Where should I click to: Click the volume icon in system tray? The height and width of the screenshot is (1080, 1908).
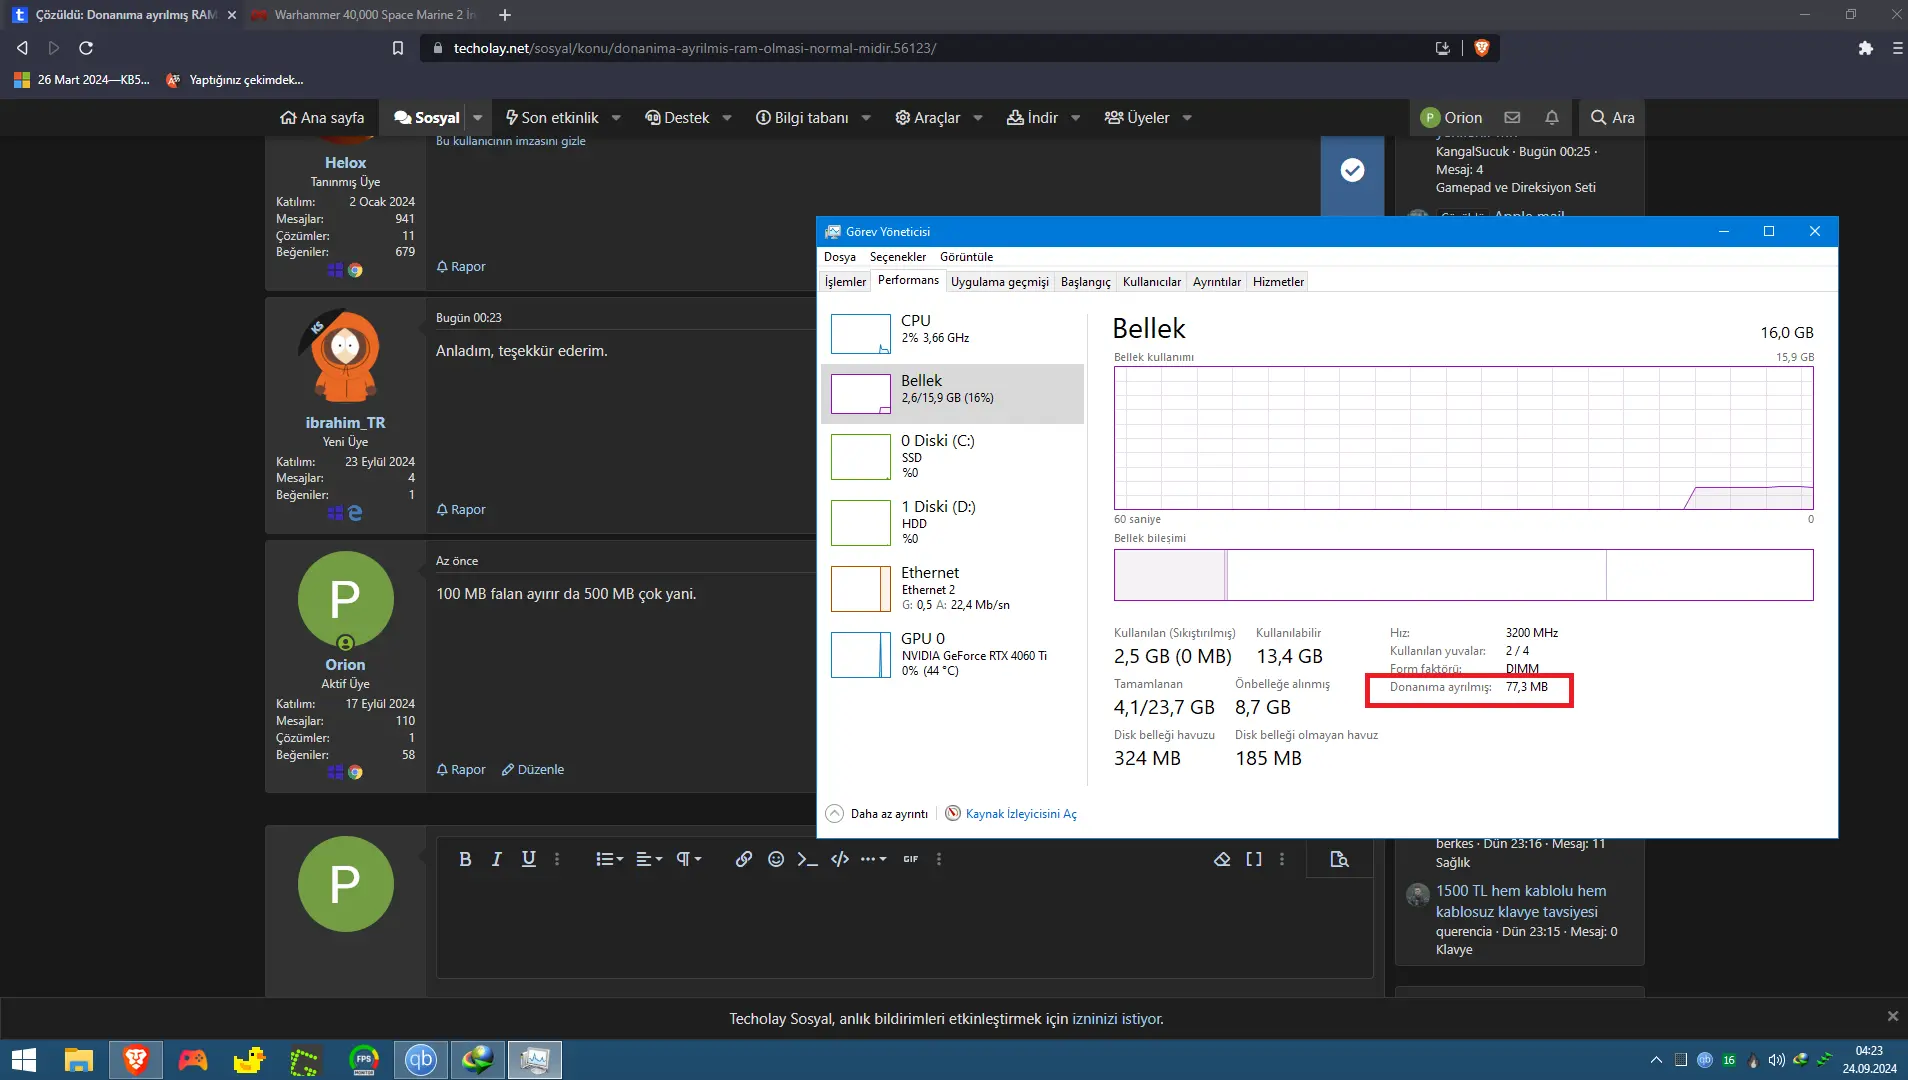[1776, 1060]
